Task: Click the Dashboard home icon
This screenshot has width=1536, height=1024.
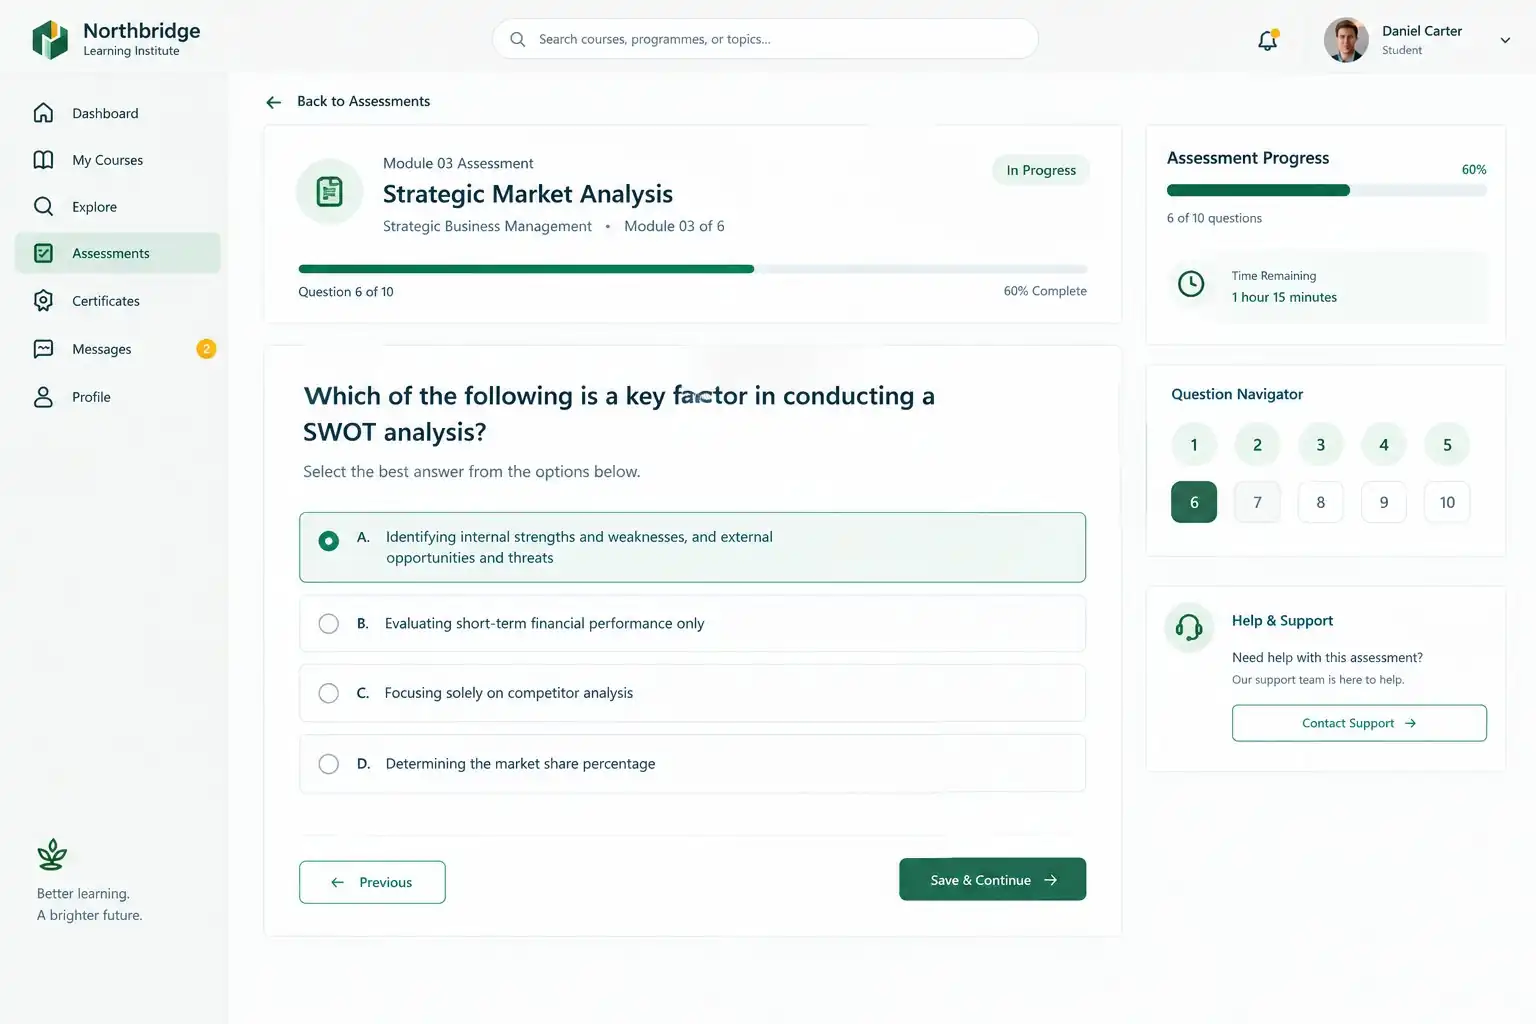Action: (43, 113)
